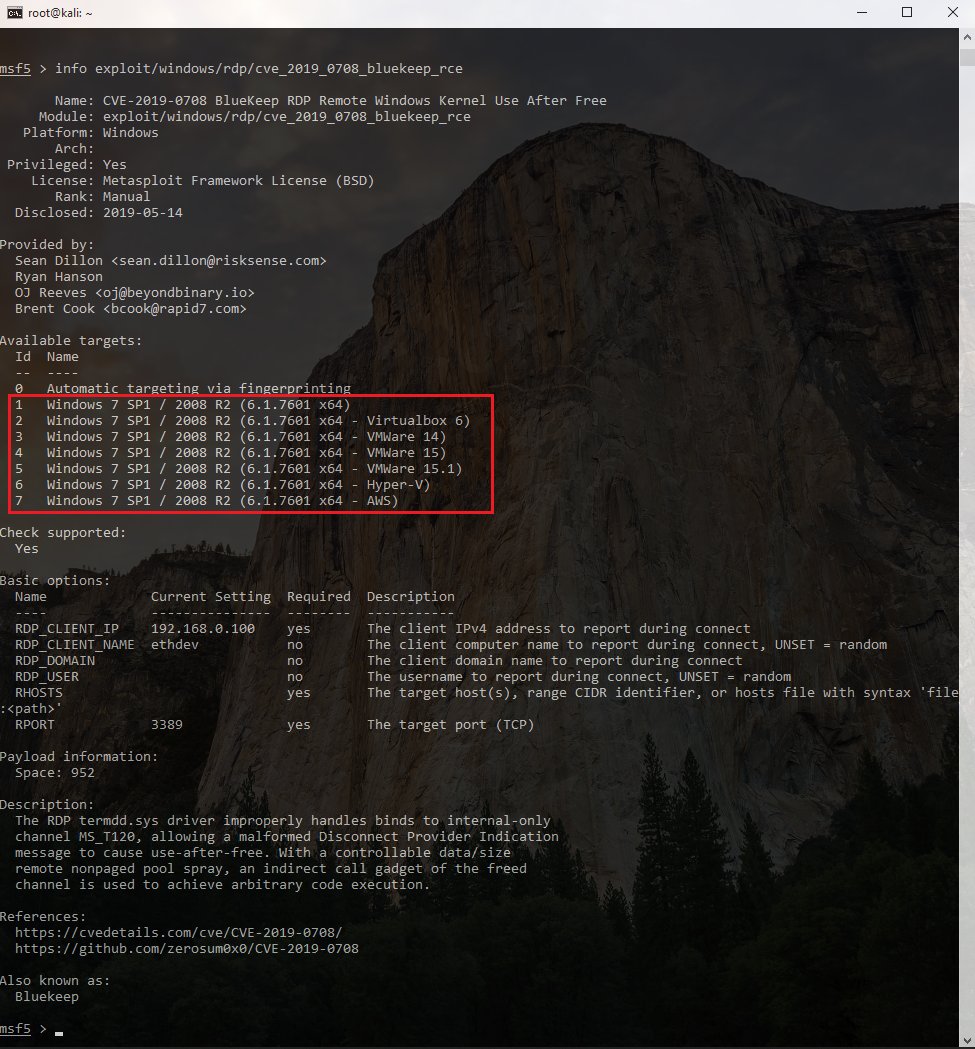
Task: Click target 2 'Virtualbox 6' row
Action: coord(242,421)
